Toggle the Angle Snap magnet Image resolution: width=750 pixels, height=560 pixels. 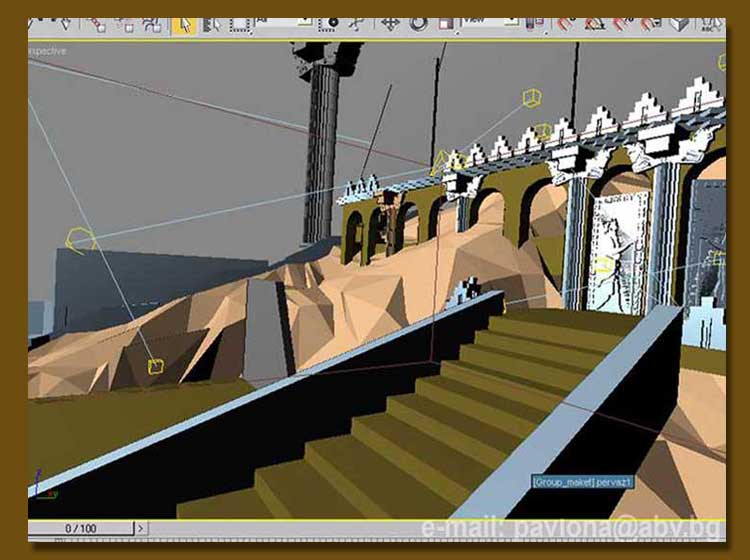[x=594, y=24]
